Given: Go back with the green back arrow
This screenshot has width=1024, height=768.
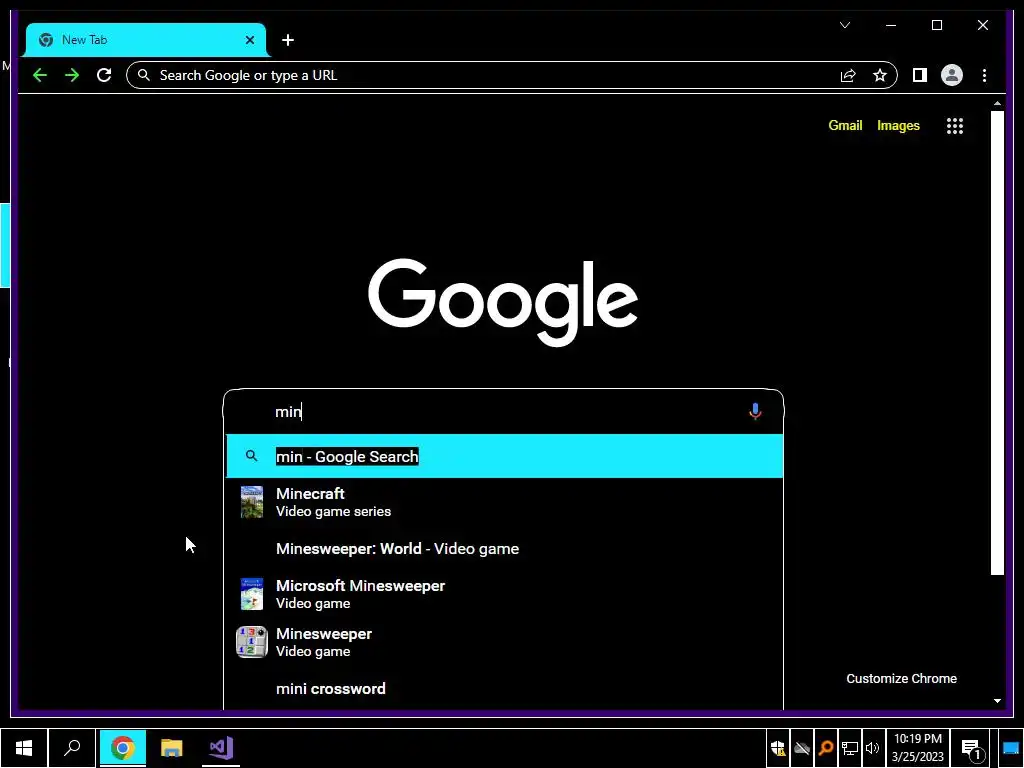Looking at the screenshot, I should click(40, 75).
